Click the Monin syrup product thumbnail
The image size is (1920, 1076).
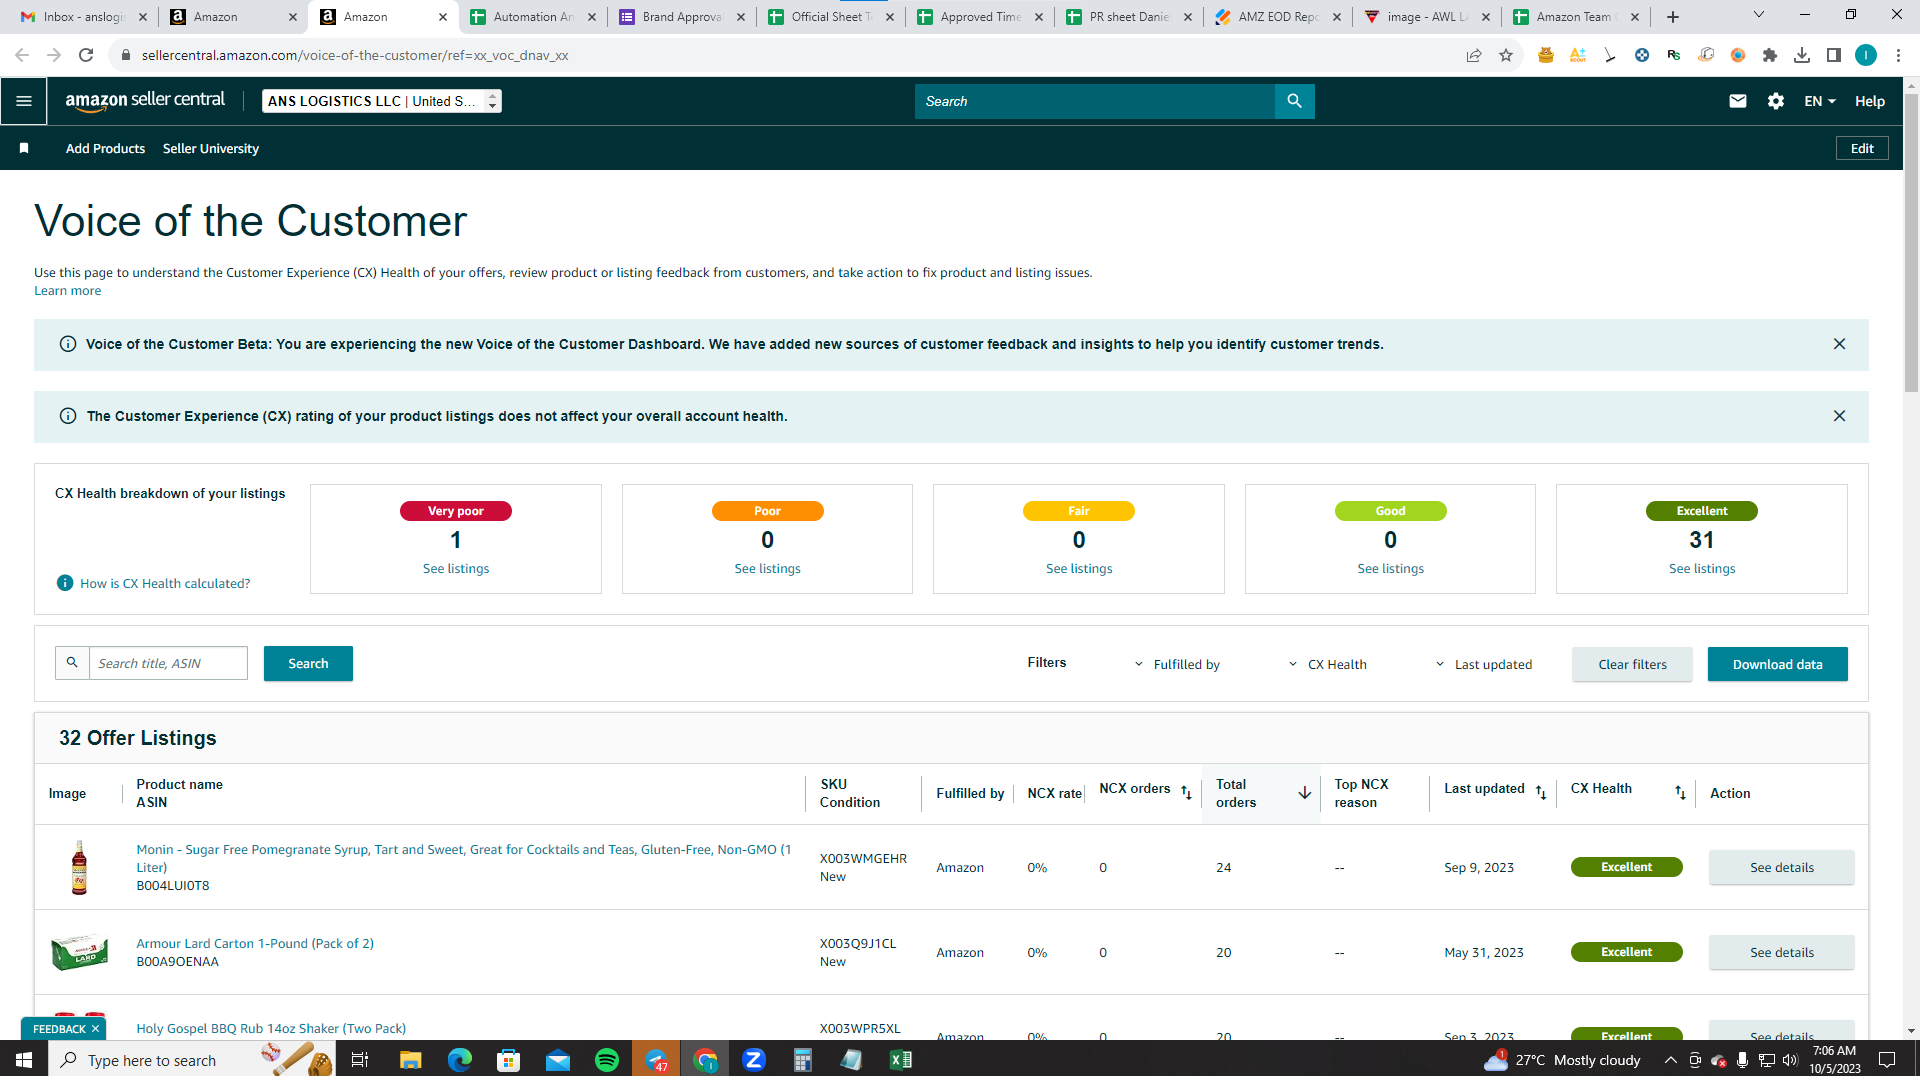point(79,867)
